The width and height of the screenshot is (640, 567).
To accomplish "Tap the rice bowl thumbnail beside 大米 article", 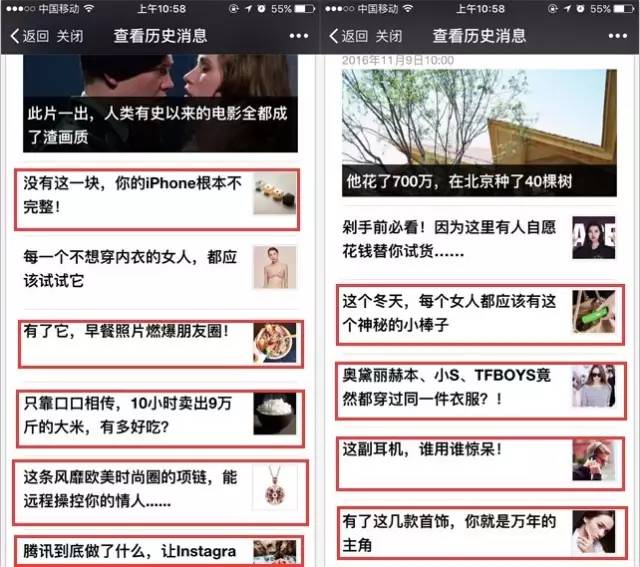I will point(275,415).
